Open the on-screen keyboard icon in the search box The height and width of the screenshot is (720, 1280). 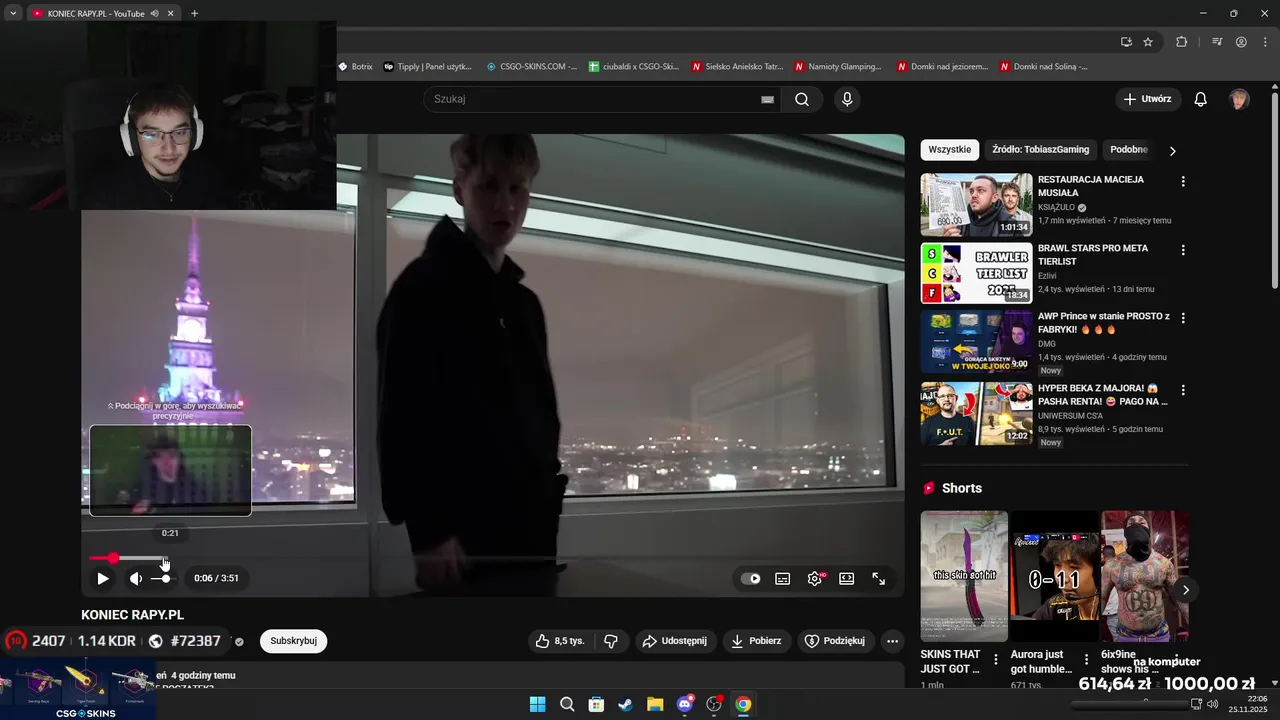click(767, 99)
